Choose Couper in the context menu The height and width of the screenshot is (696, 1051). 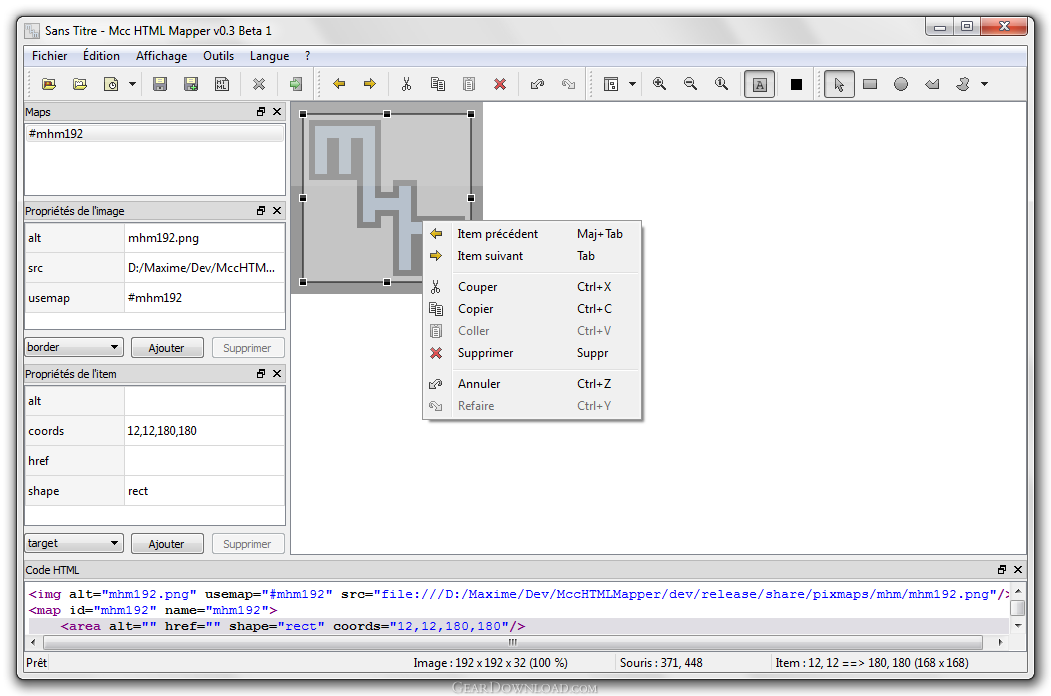point(532,287)
